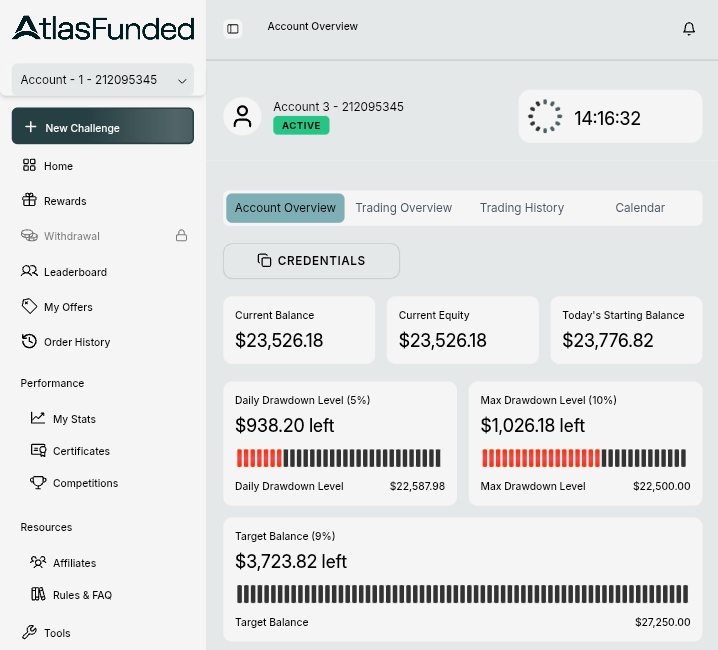Start a New Challenge
Image resolution: width=718 pixels, height=650 pixels.
pyautogui.click(x=103, y=126)
